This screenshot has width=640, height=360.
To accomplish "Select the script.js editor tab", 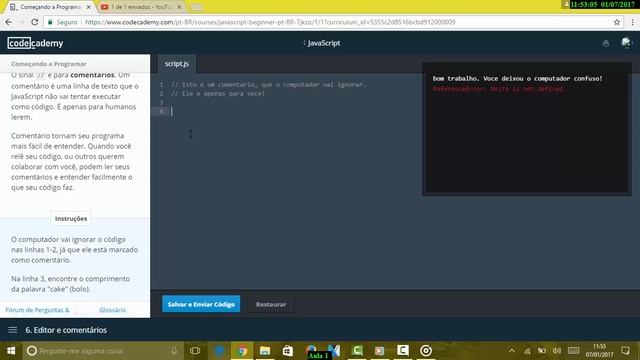I will [x=177, y=64].
